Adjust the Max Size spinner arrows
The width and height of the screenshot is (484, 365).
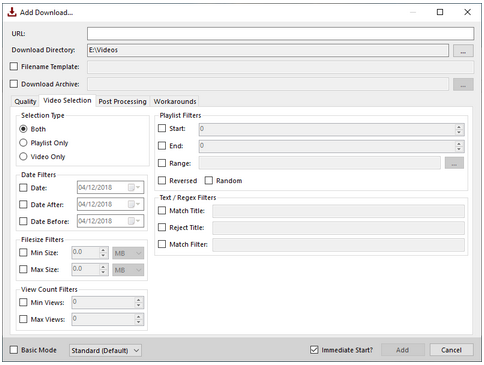[103, 269]
